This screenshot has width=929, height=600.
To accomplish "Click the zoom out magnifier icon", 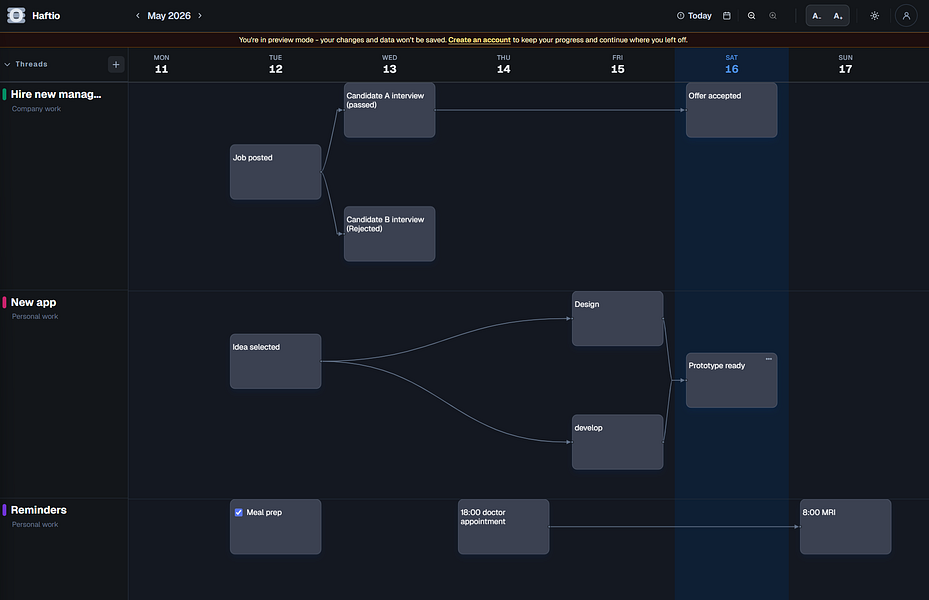I will [x=751, y=16].
